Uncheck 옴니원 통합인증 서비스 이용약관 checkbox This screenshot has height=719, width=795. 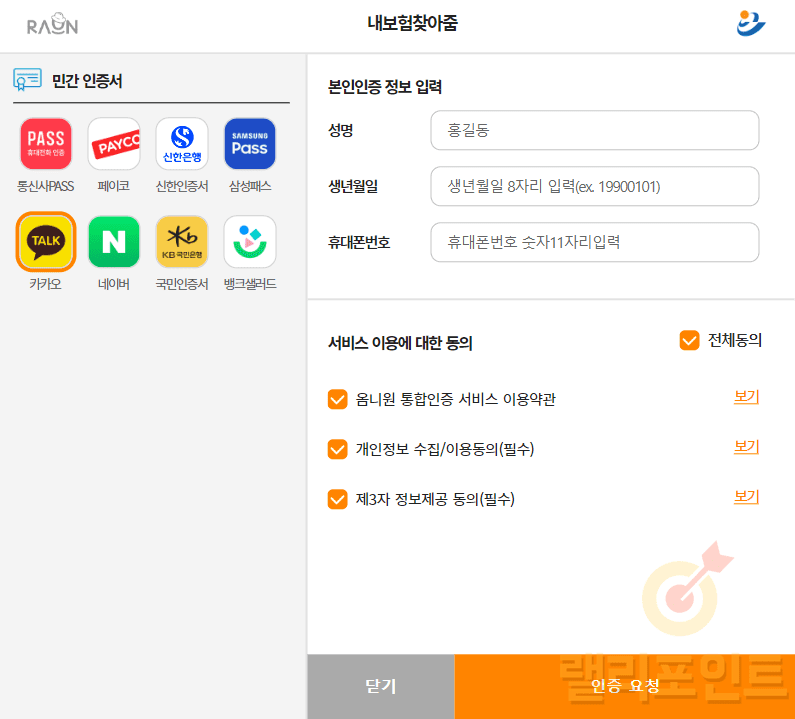(x=337, y=399)
